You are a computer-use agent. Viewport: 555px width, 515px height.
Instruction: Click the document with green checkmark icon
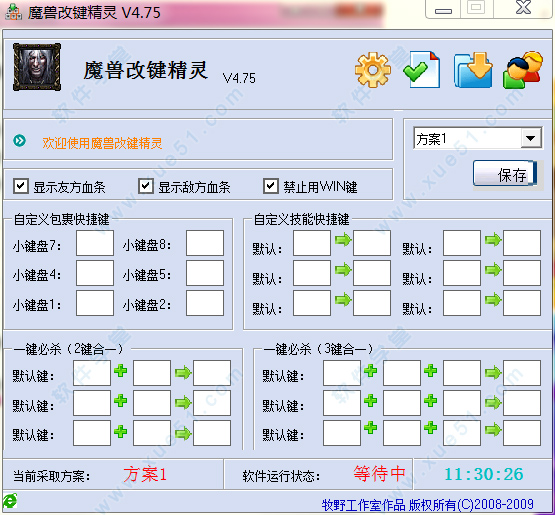[x=422, y=70]
